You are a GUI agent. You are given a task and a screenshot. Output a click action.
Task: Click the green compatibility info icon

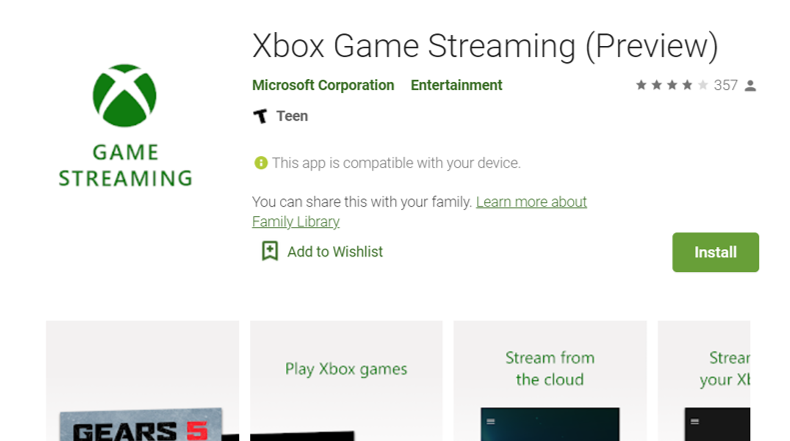pyautogui.click(x=260, y=162)
